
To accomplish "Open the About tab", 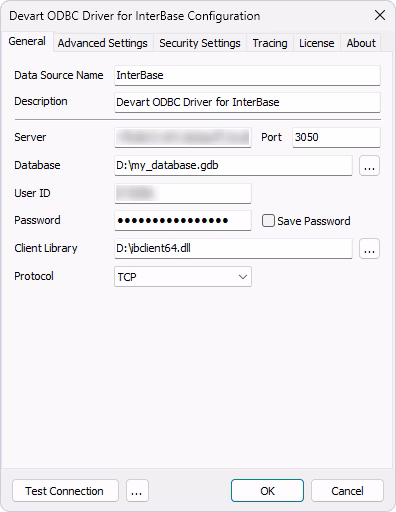I will pyautogui.click(x=361, y=43).
